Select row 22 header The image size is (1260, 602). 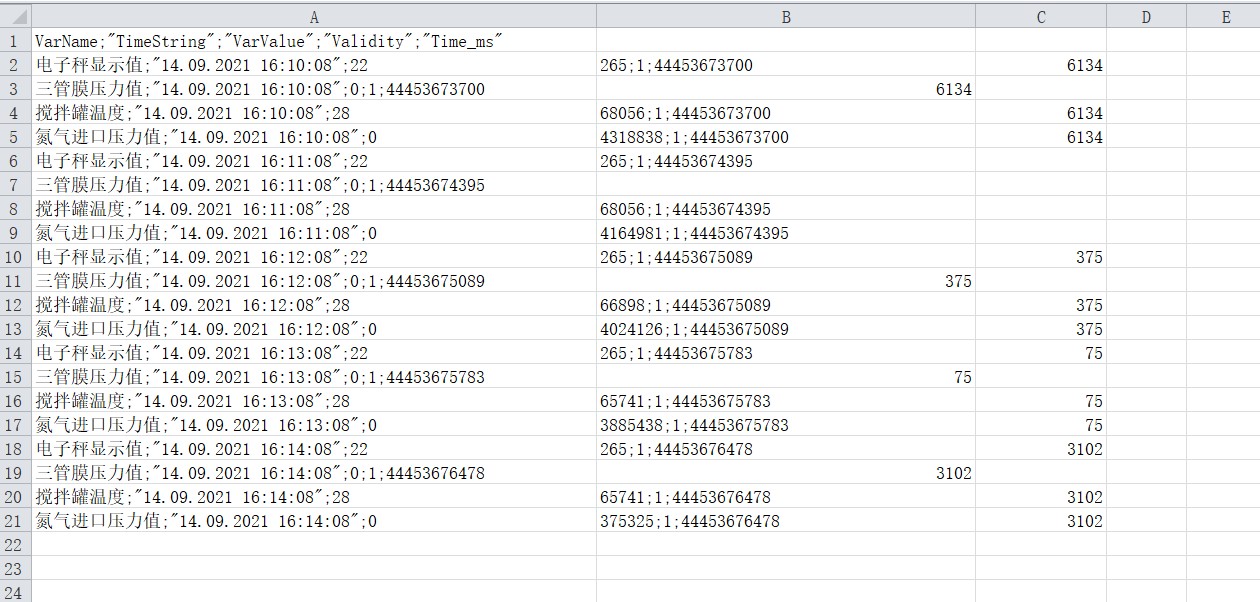pyautogui.click(x=15, y=545)
